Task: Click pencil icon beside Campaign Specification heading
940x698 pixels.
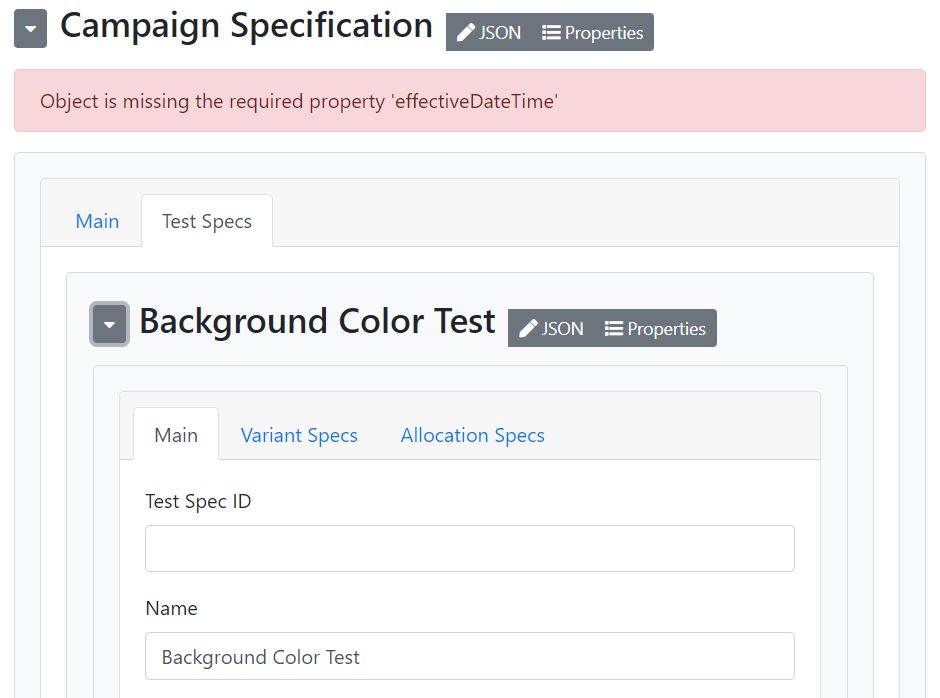Action: pyautogui.click(x=466, y=33)
